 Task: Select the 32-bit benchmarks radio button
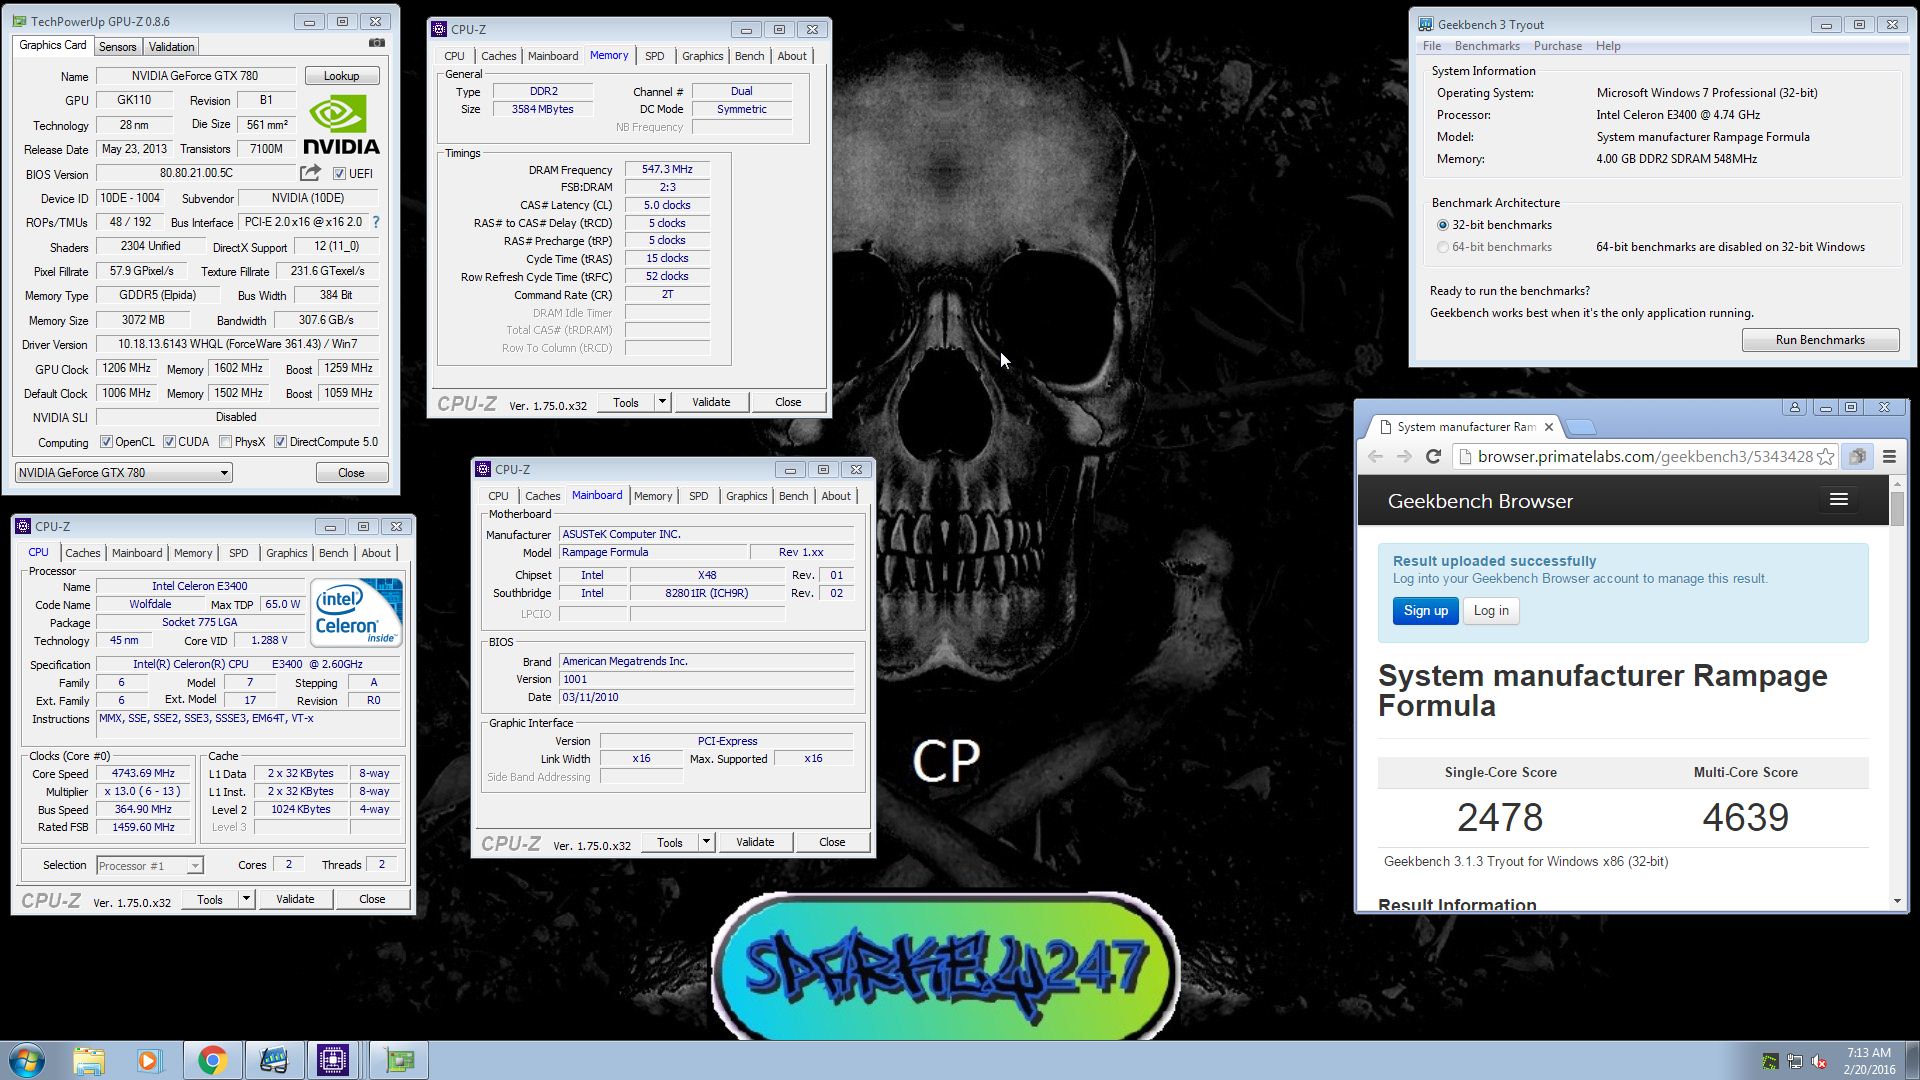1442,225
